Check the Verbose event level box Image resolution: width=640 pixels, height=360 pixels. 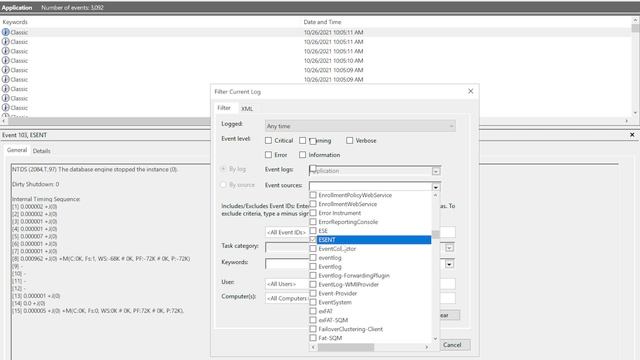coord(349,140)
